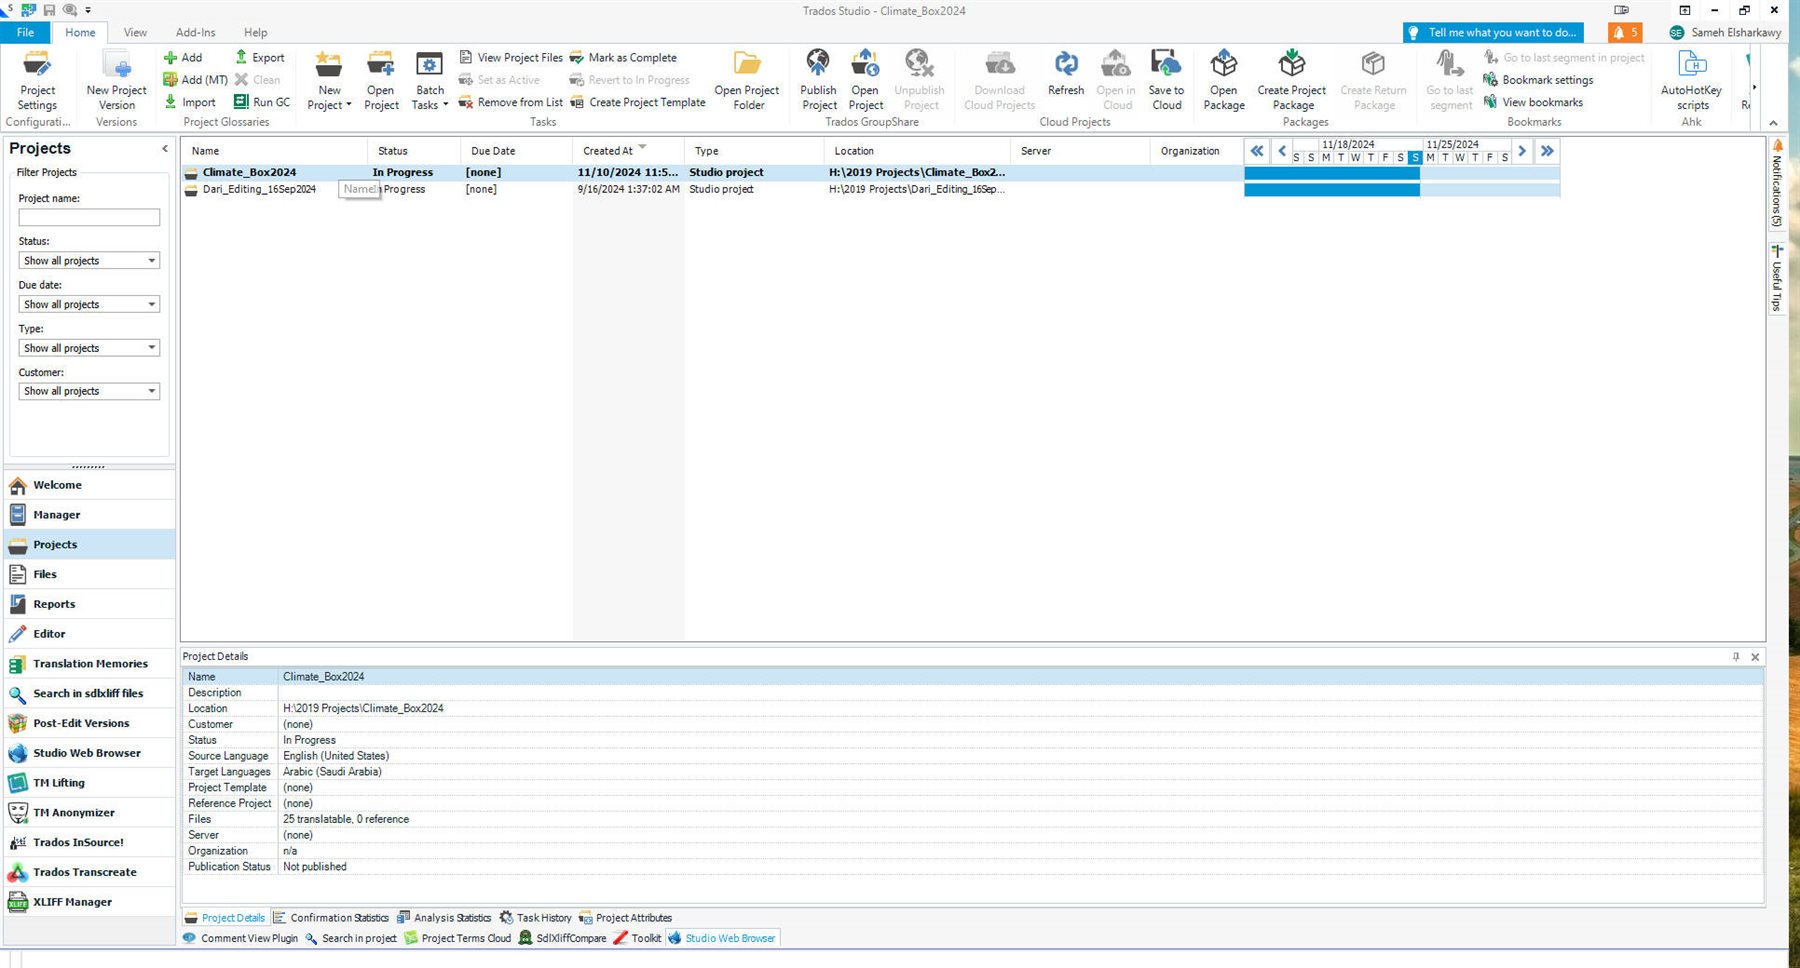Mark project as Complete
1800x968 pixels.
(623, 58)
